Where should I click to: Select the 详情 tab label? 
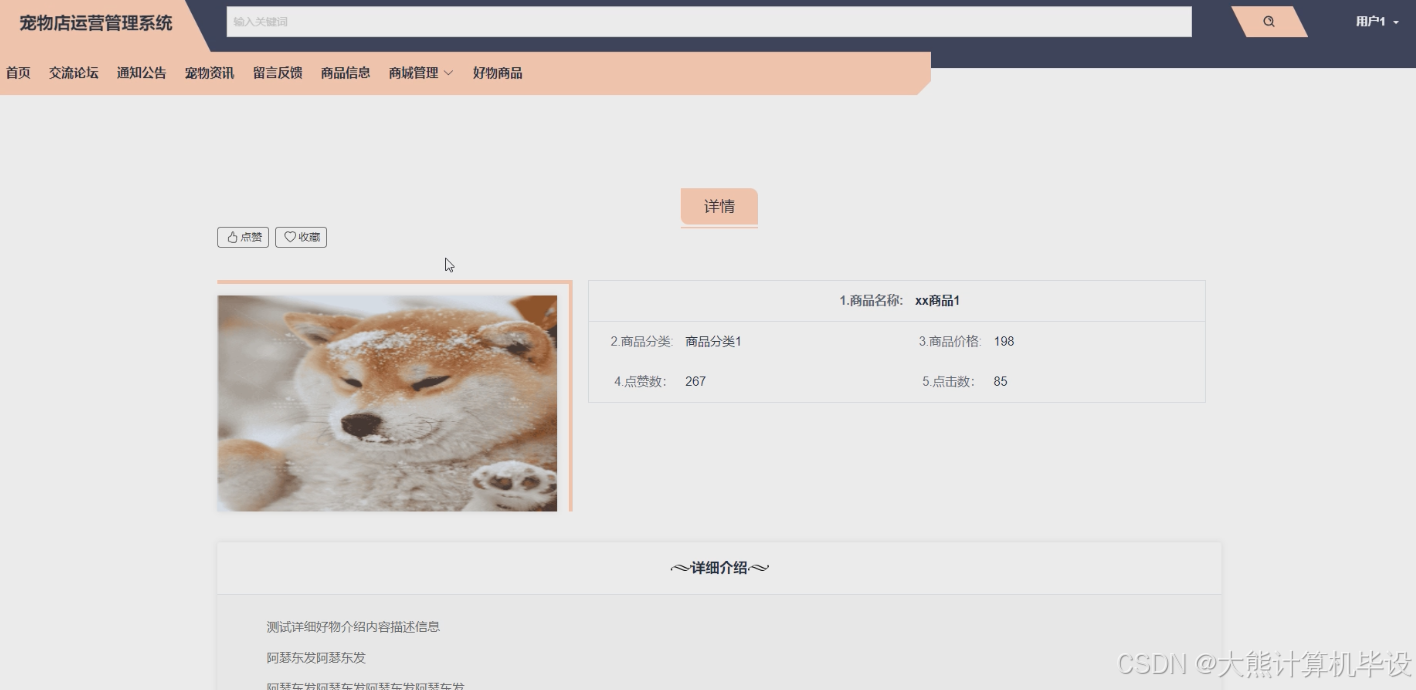click(x=719, y=206)
